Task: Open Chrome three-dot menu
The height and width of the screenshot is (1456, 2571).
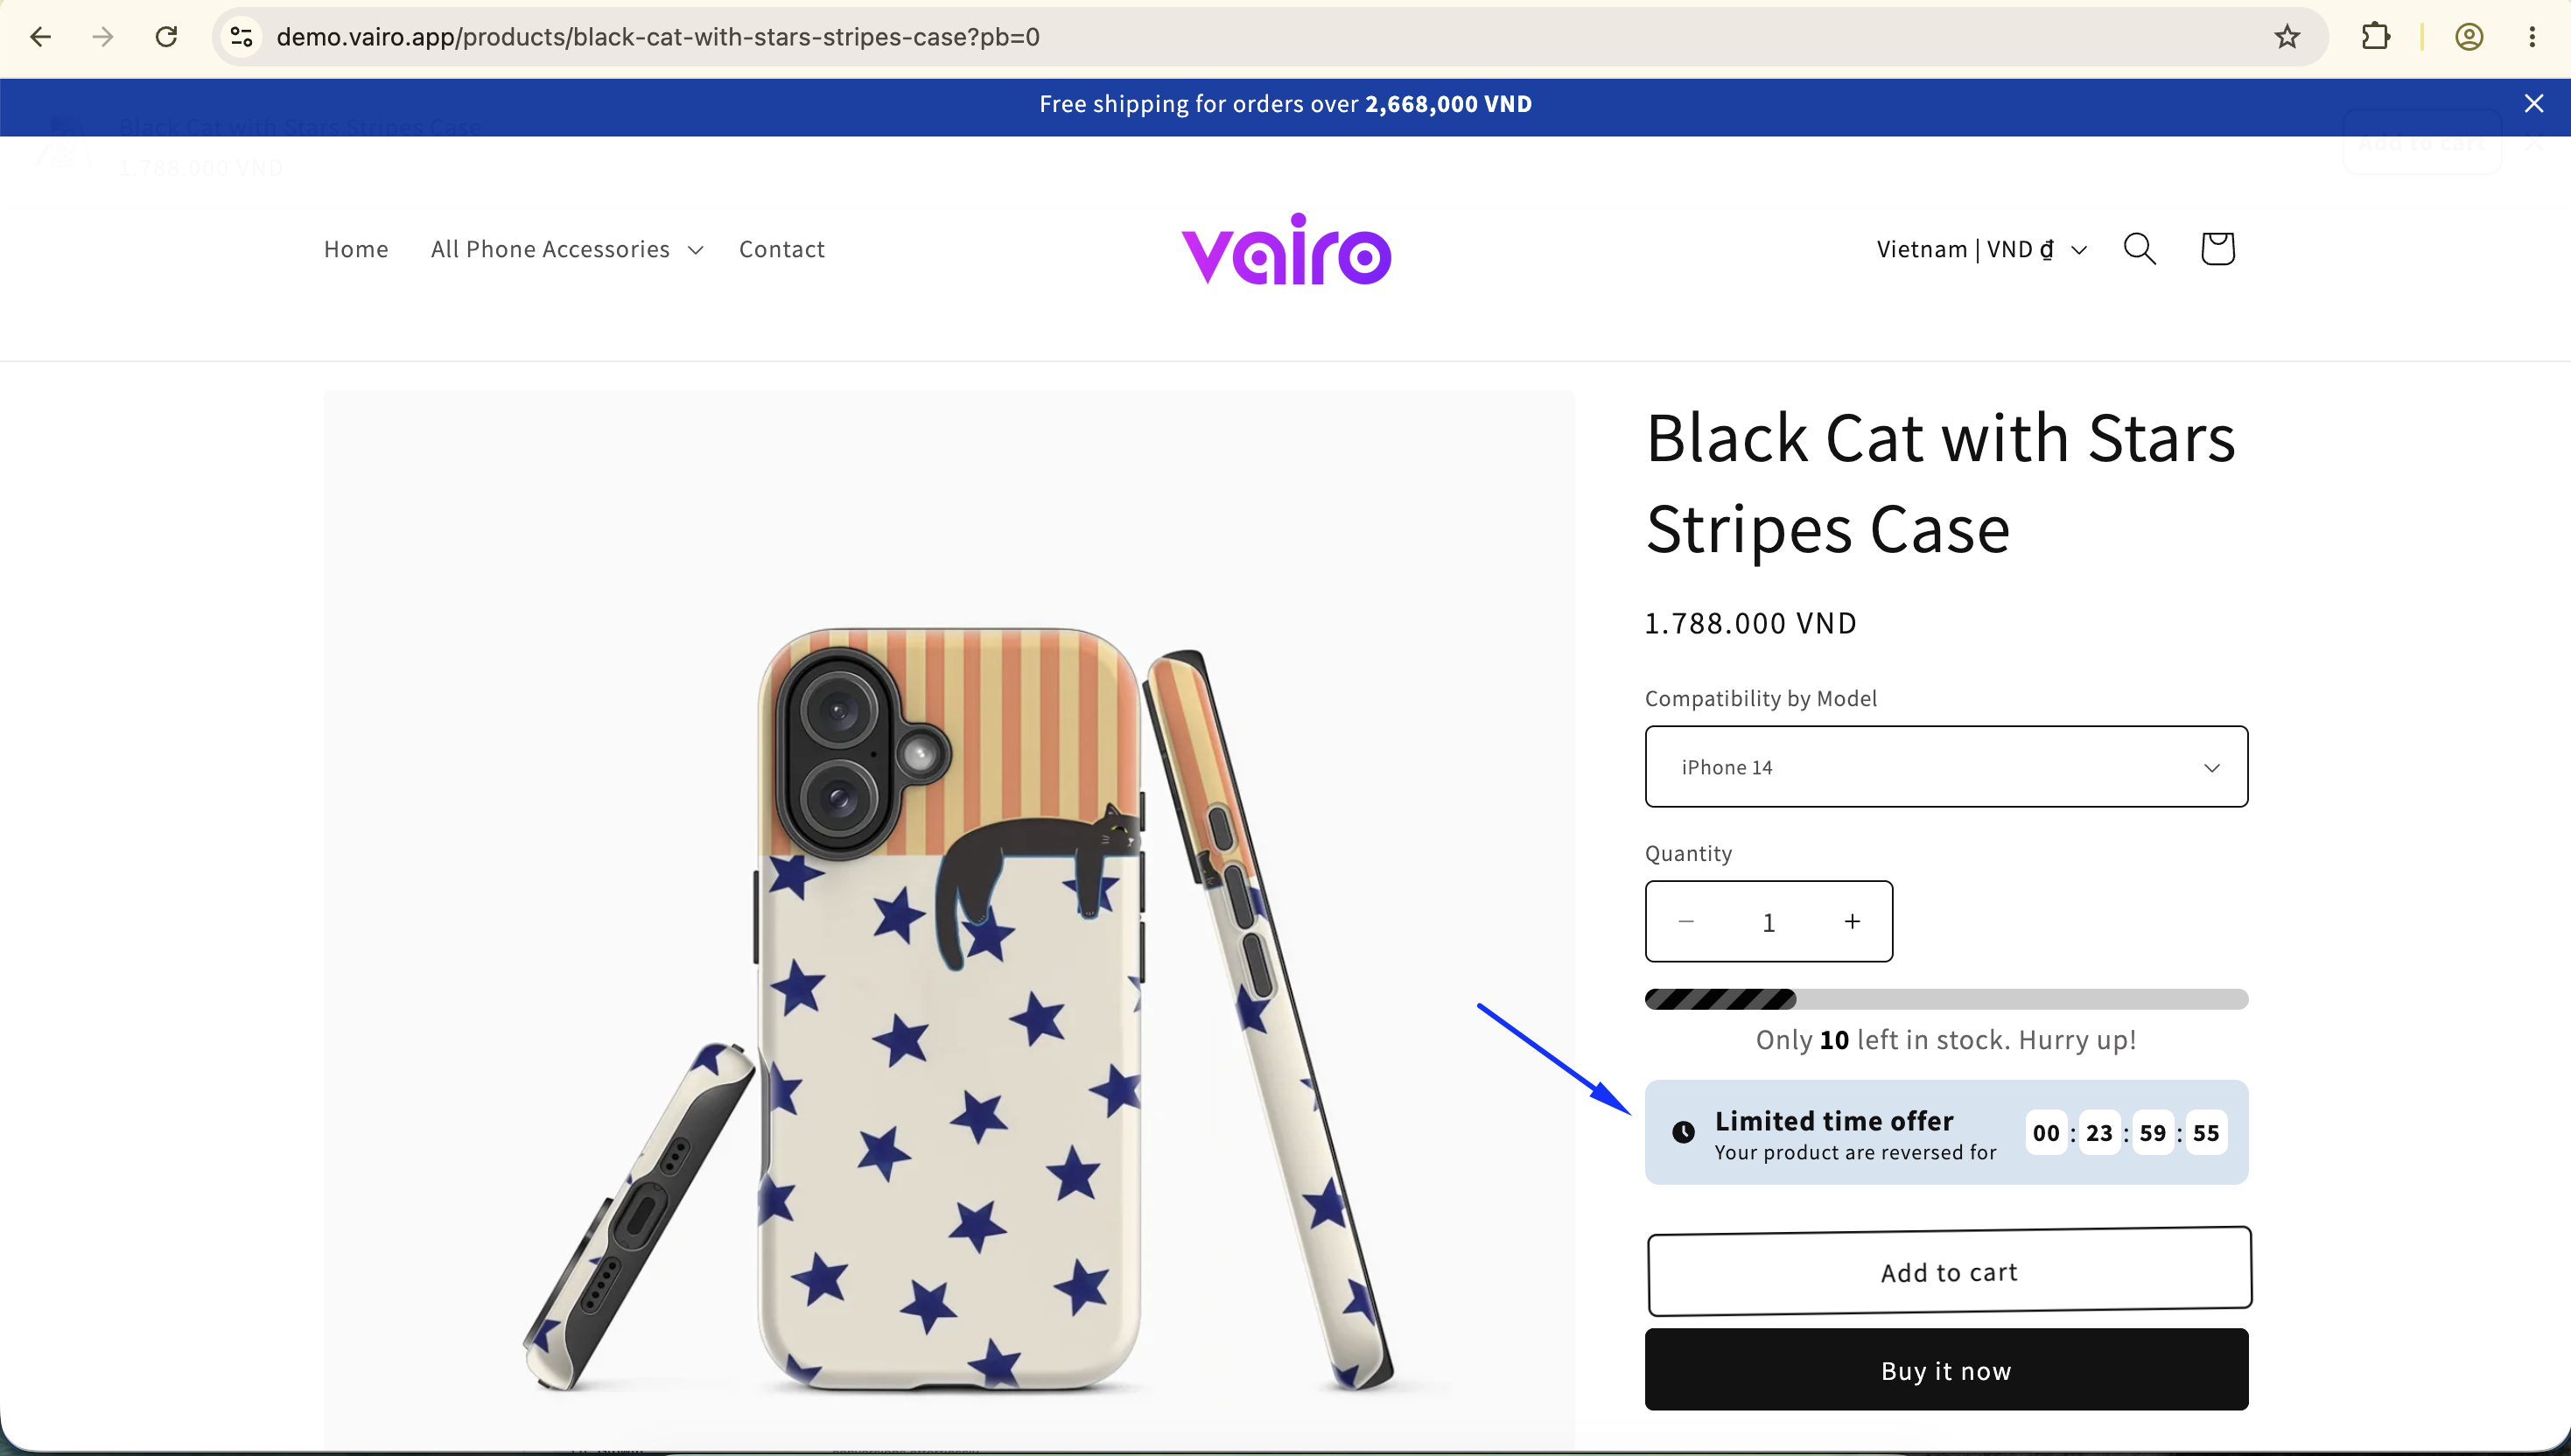Action: point(2532,37)
